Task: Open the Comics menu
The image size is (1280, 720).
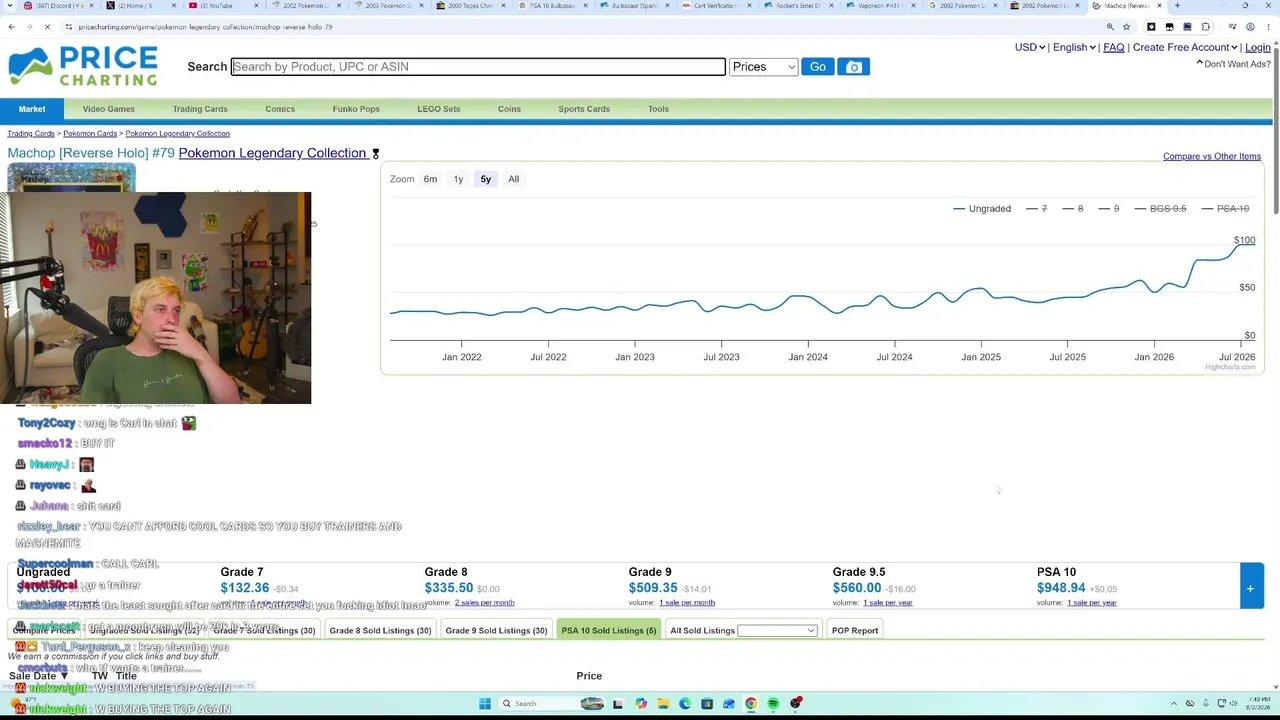Action: pos(280,109)
